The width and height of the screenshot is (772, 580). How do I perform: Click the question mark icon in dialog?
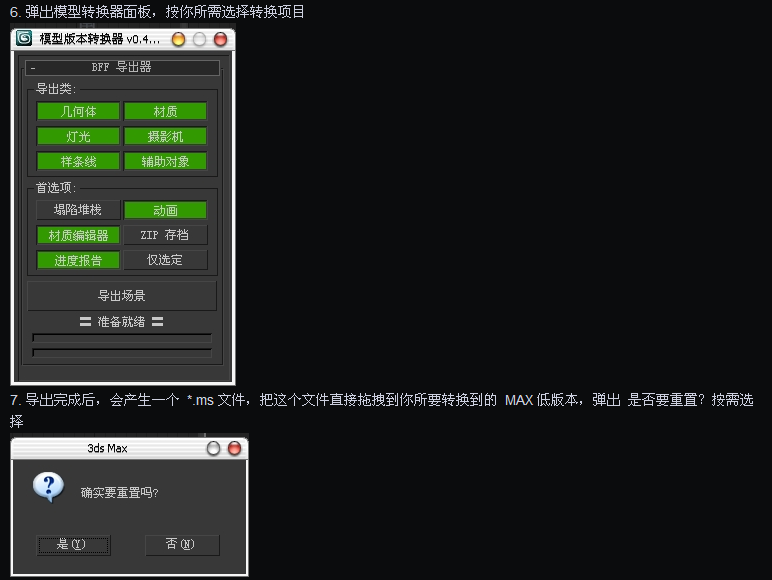click(x=48, y=487)
